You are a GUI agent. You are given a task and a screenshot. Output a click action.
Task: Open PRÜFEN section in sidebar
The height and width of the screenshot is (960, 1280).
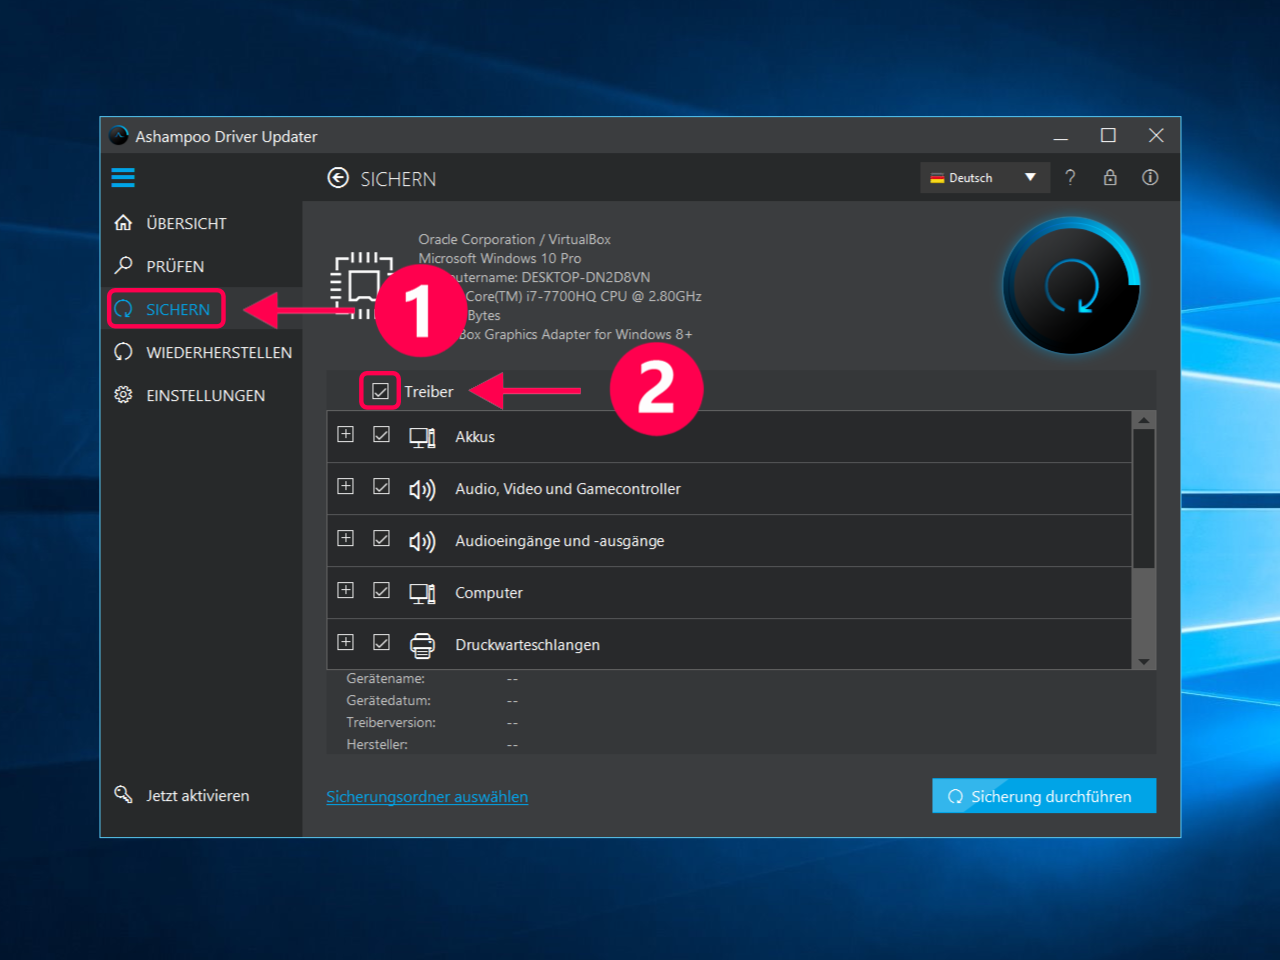175,266
